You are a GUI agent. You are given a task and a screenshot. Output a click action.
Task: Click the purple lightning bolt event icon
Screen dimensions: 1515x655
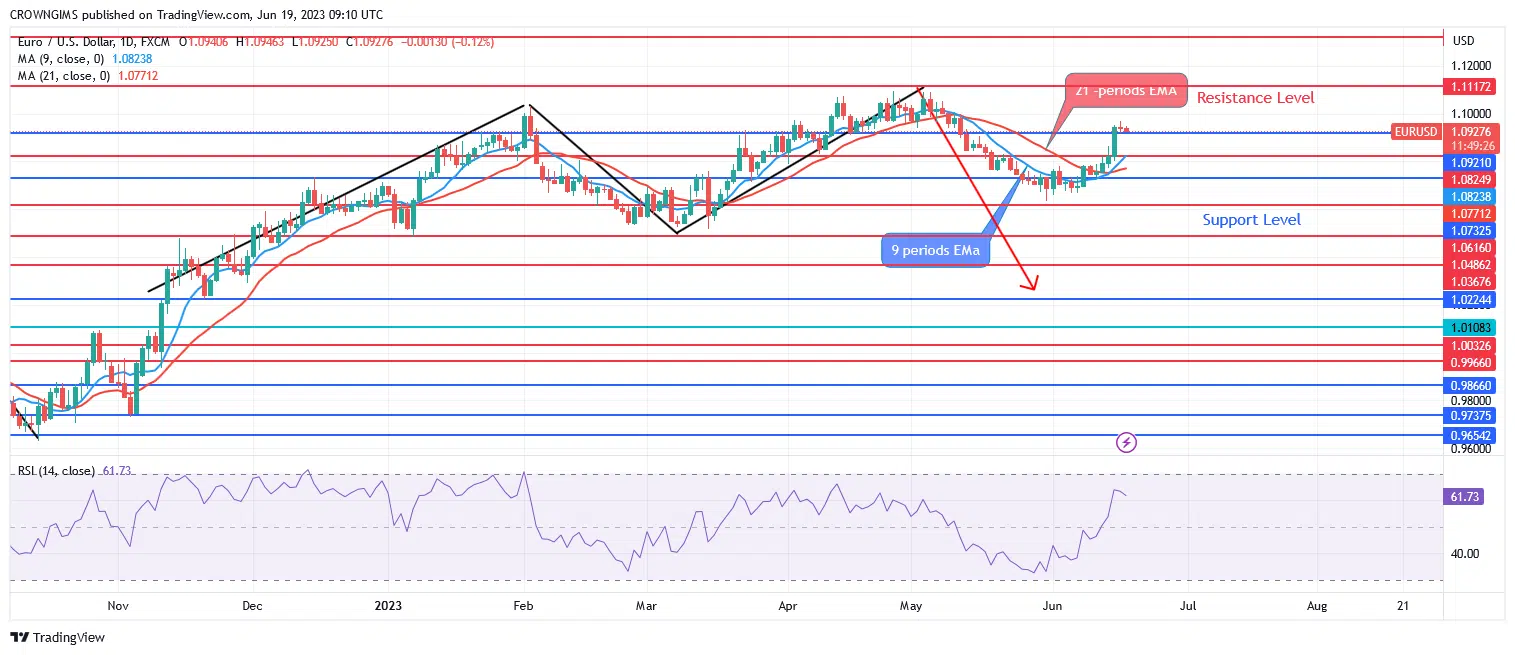click(1127, 441)
